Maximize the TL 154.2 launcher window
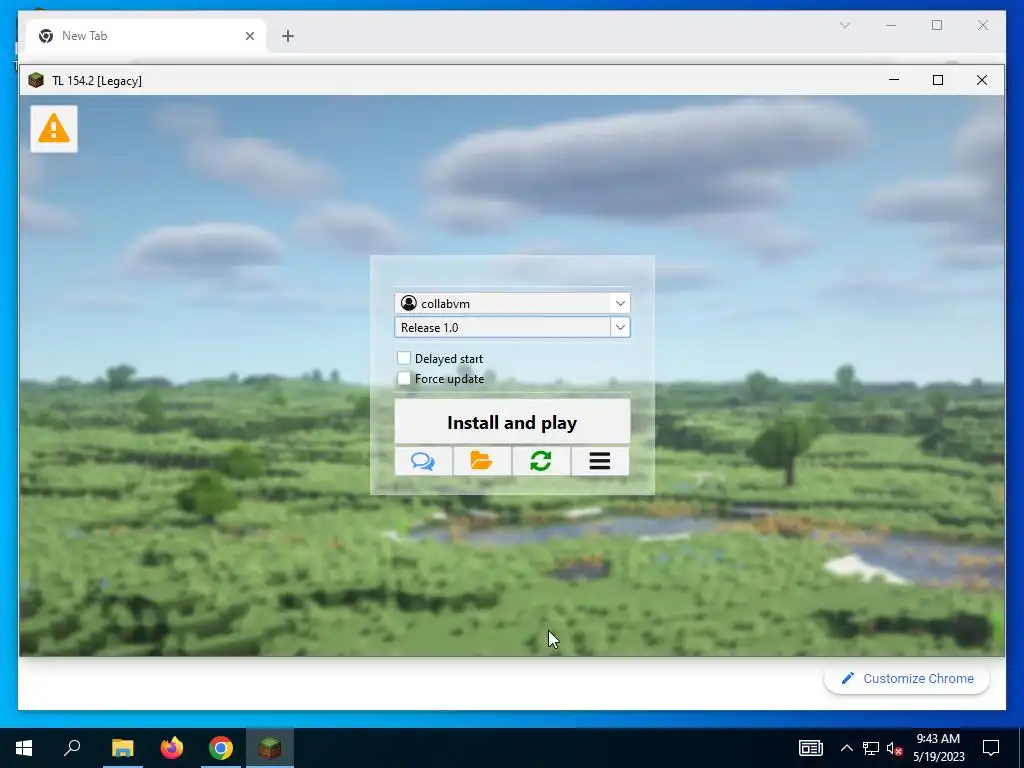The width and height of the screenshot is (1024, 768). click(938, 80)
